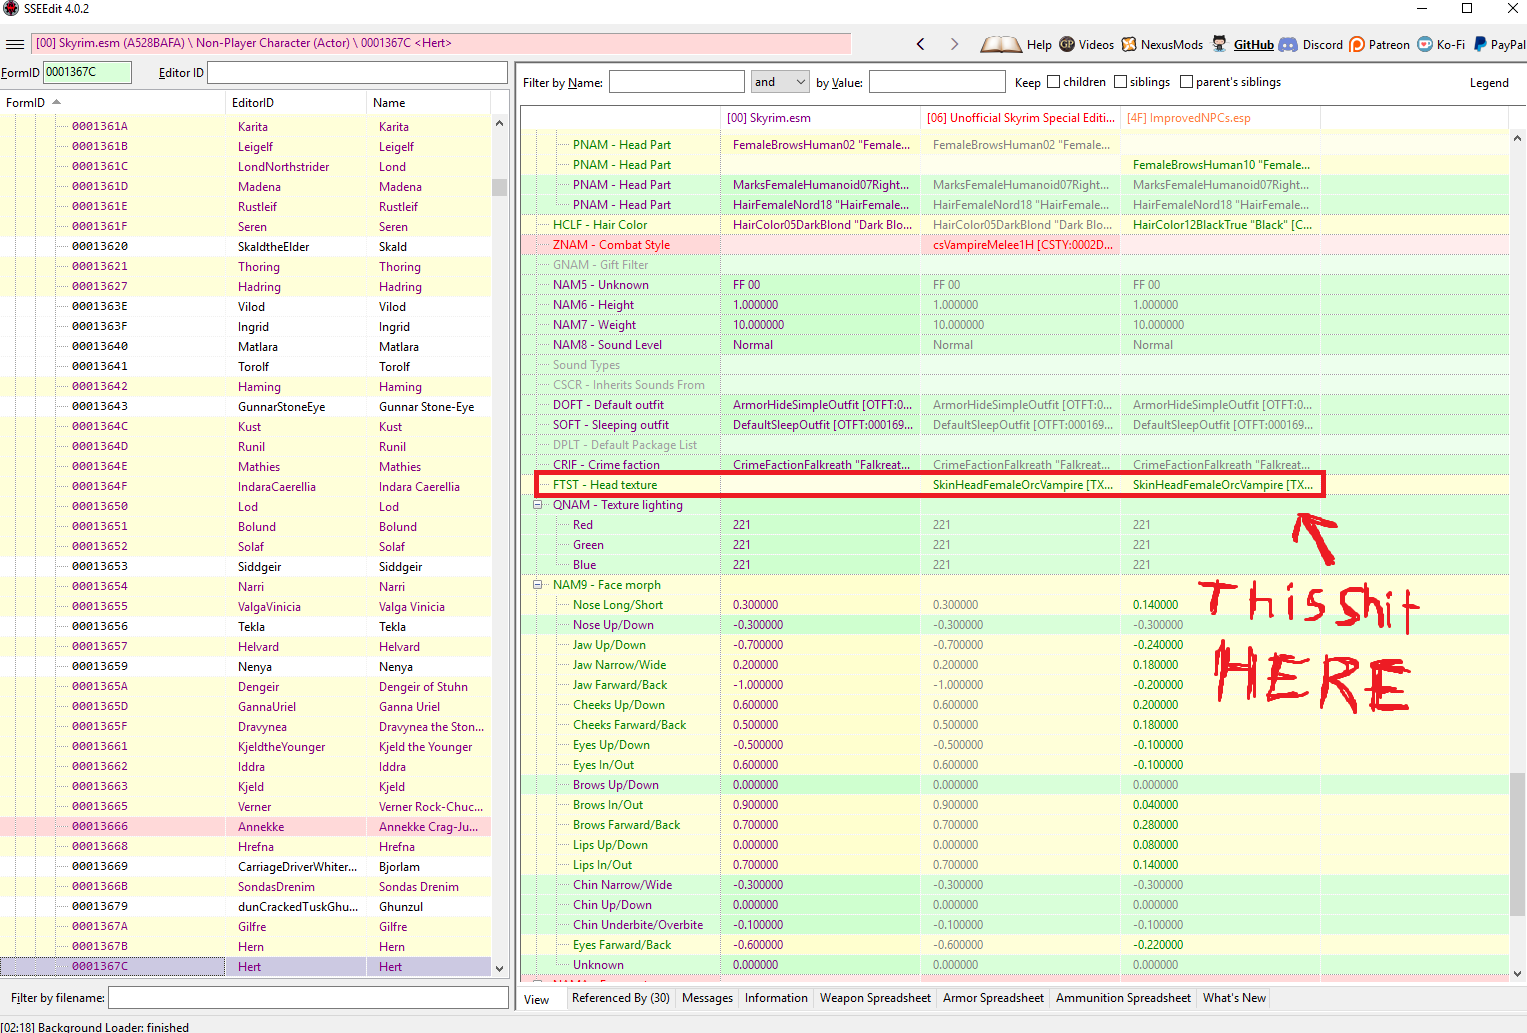Sort by the Name column header

point(429,103)
